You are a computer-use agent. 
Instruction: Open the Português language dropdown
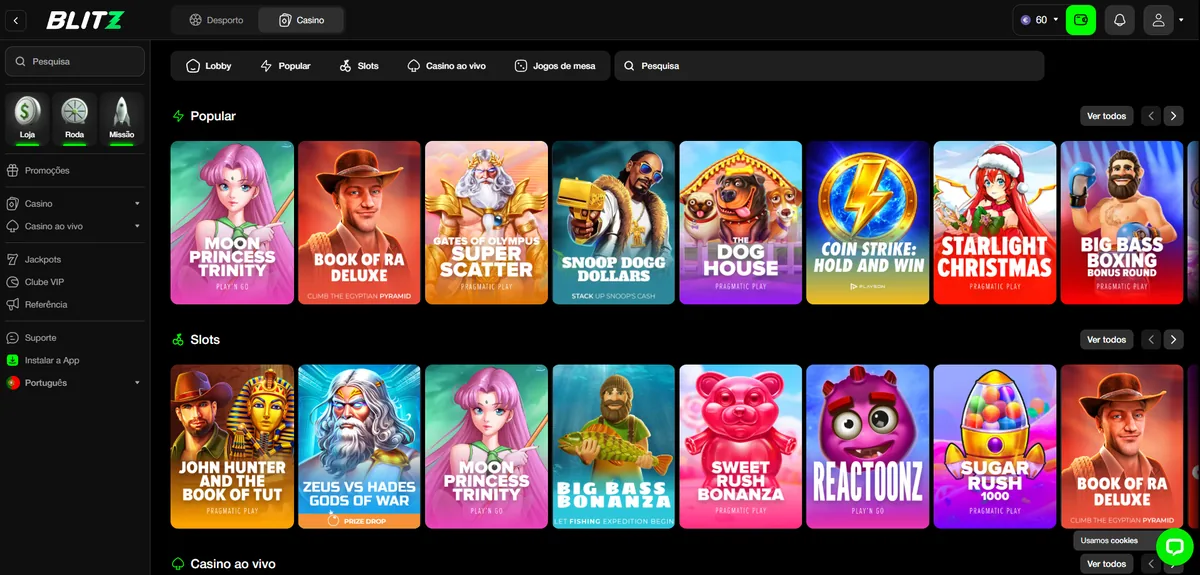pos(75,383)
